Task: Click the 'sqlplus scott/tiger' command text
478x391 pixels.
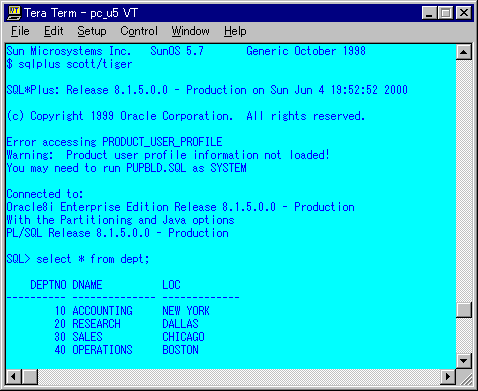Action: (75, 64)
